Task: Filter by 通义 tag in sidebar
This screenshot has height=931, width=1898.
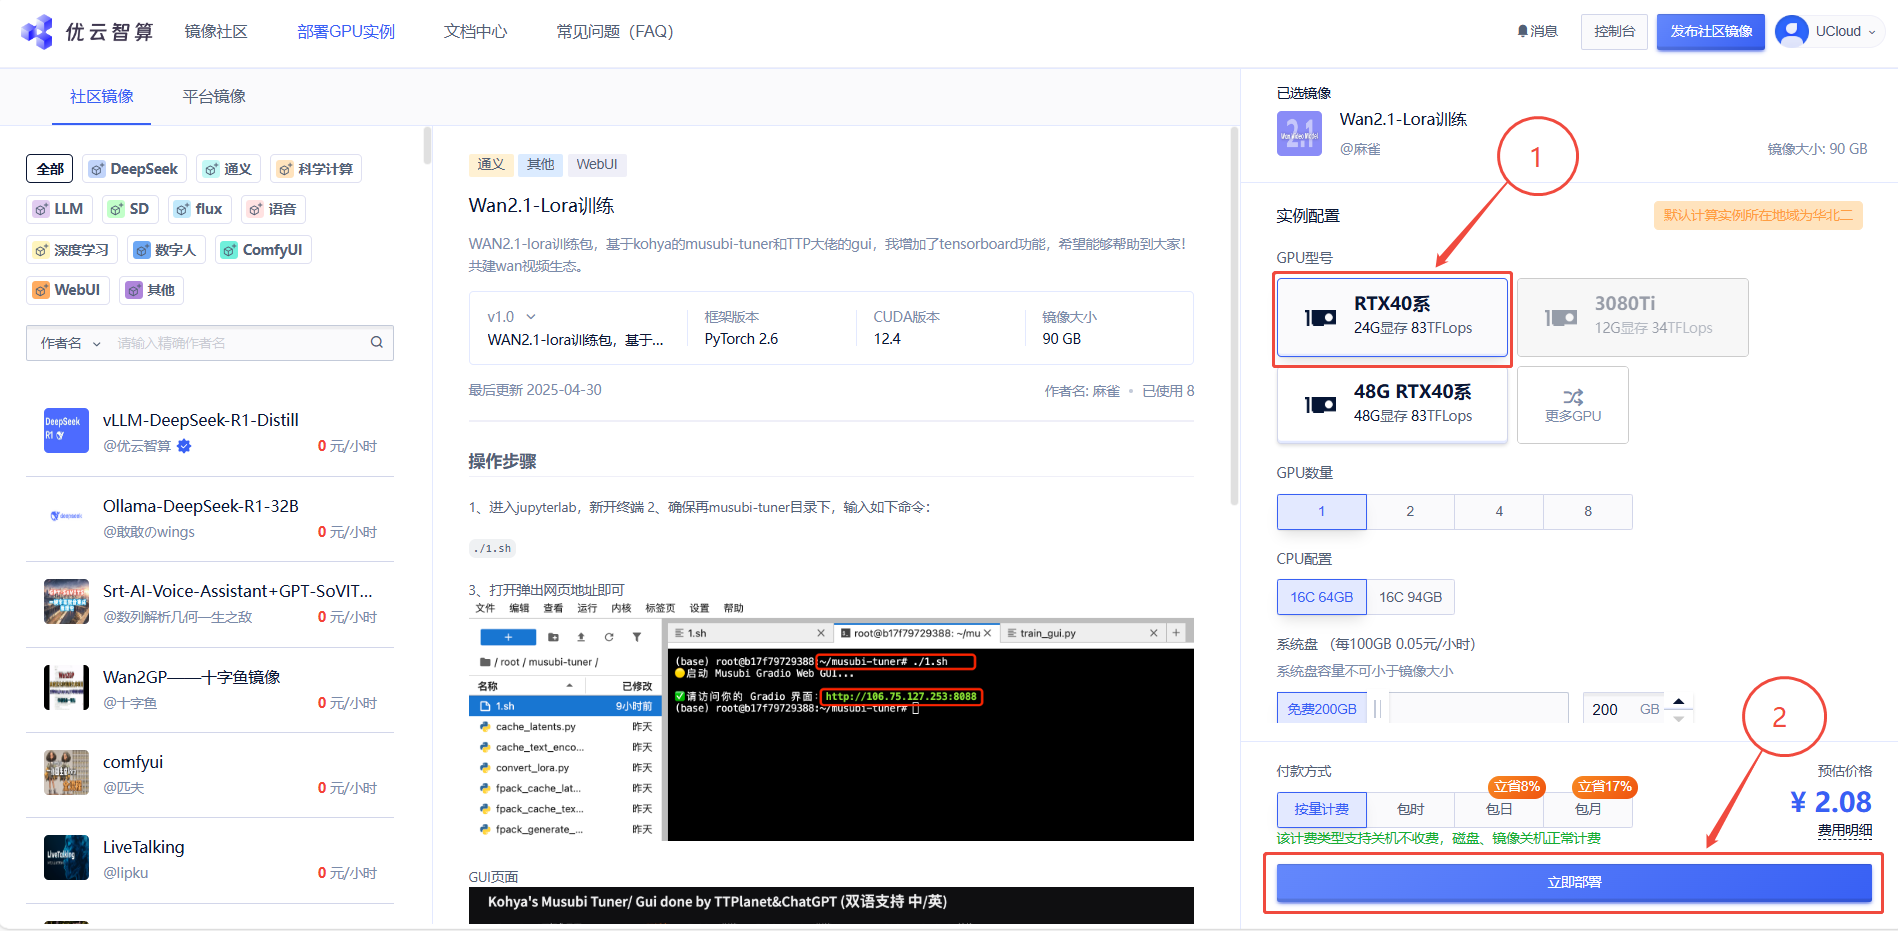Action: point(228,169)
